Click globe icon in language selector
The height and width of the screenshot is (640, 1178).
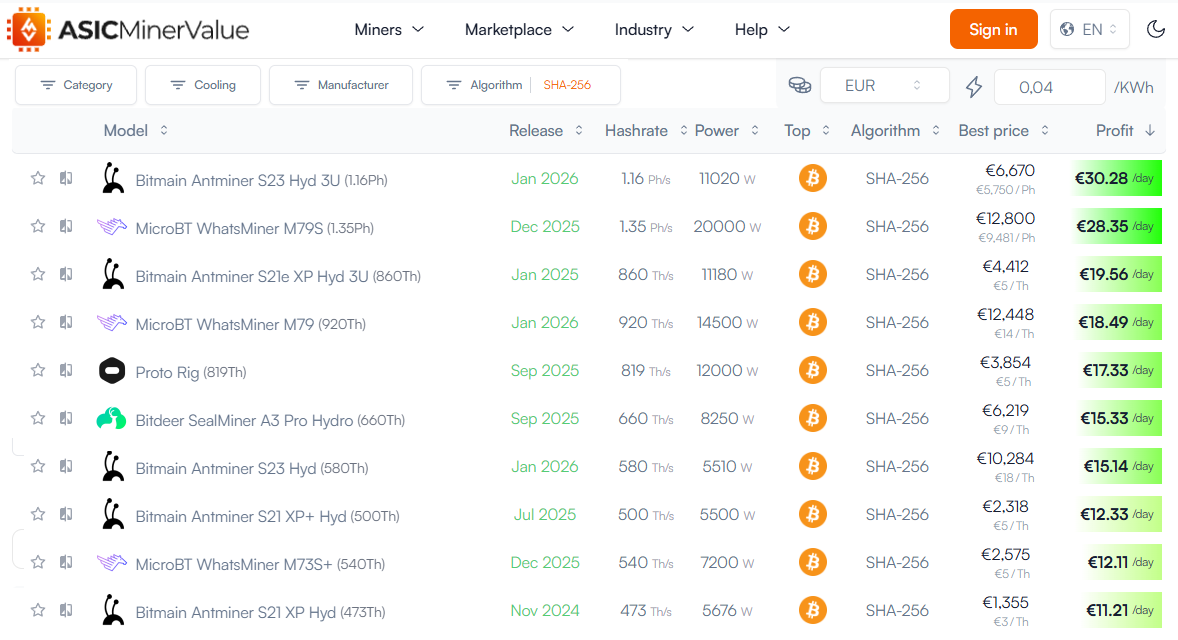1066,29
